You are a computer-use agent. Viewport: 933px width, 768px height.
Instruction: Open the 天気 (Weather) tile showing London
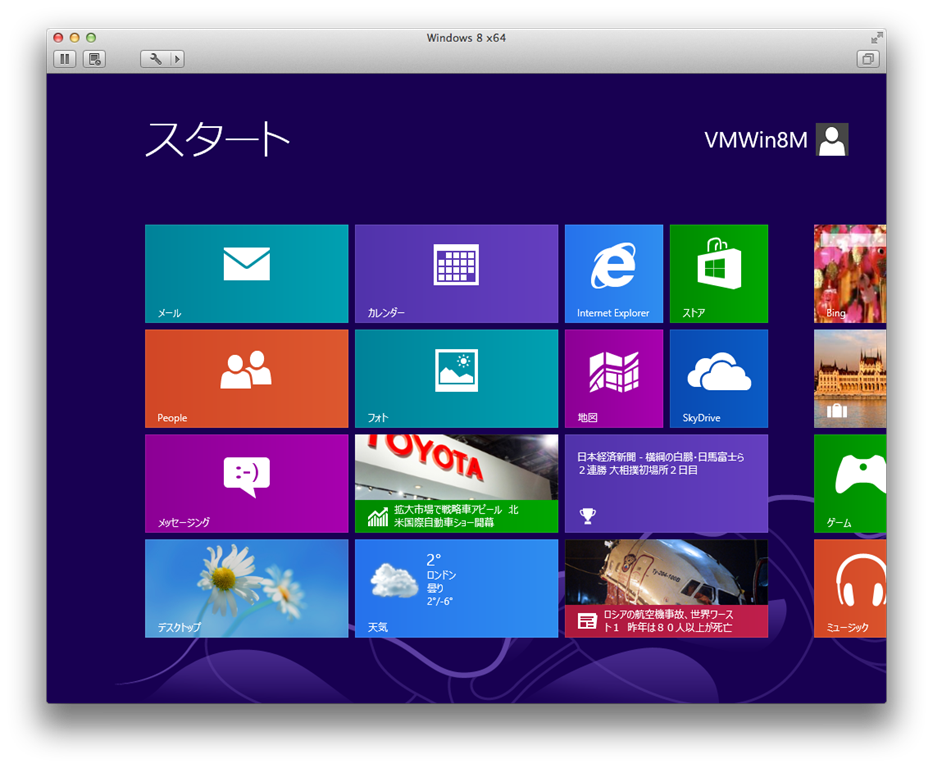pyautogui.click(x=456, y=588)
